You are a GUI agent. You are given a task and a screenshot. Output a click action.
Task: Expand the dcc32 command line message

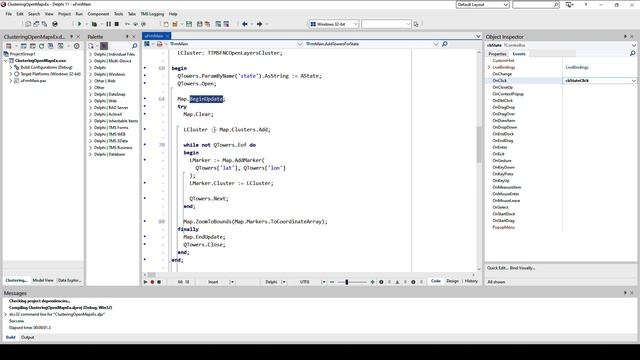[x=6, y=314]
